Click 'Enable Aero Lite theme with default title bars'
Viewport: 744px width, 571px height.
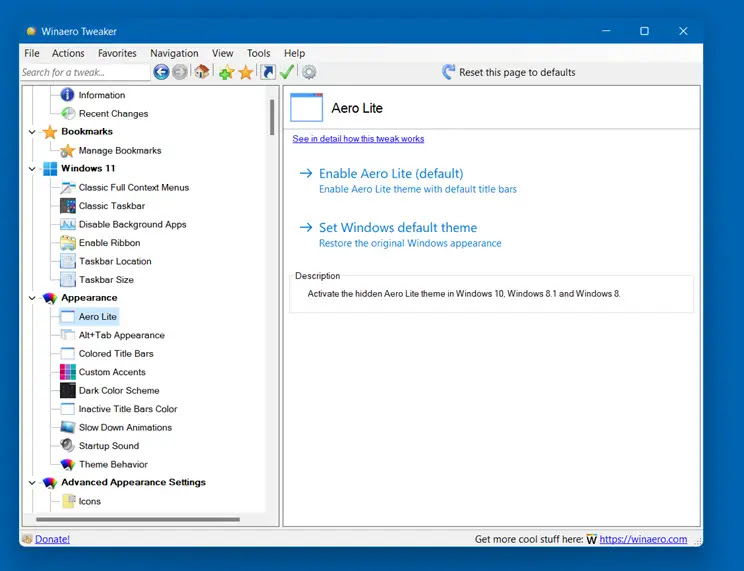(x=418, y=189)
